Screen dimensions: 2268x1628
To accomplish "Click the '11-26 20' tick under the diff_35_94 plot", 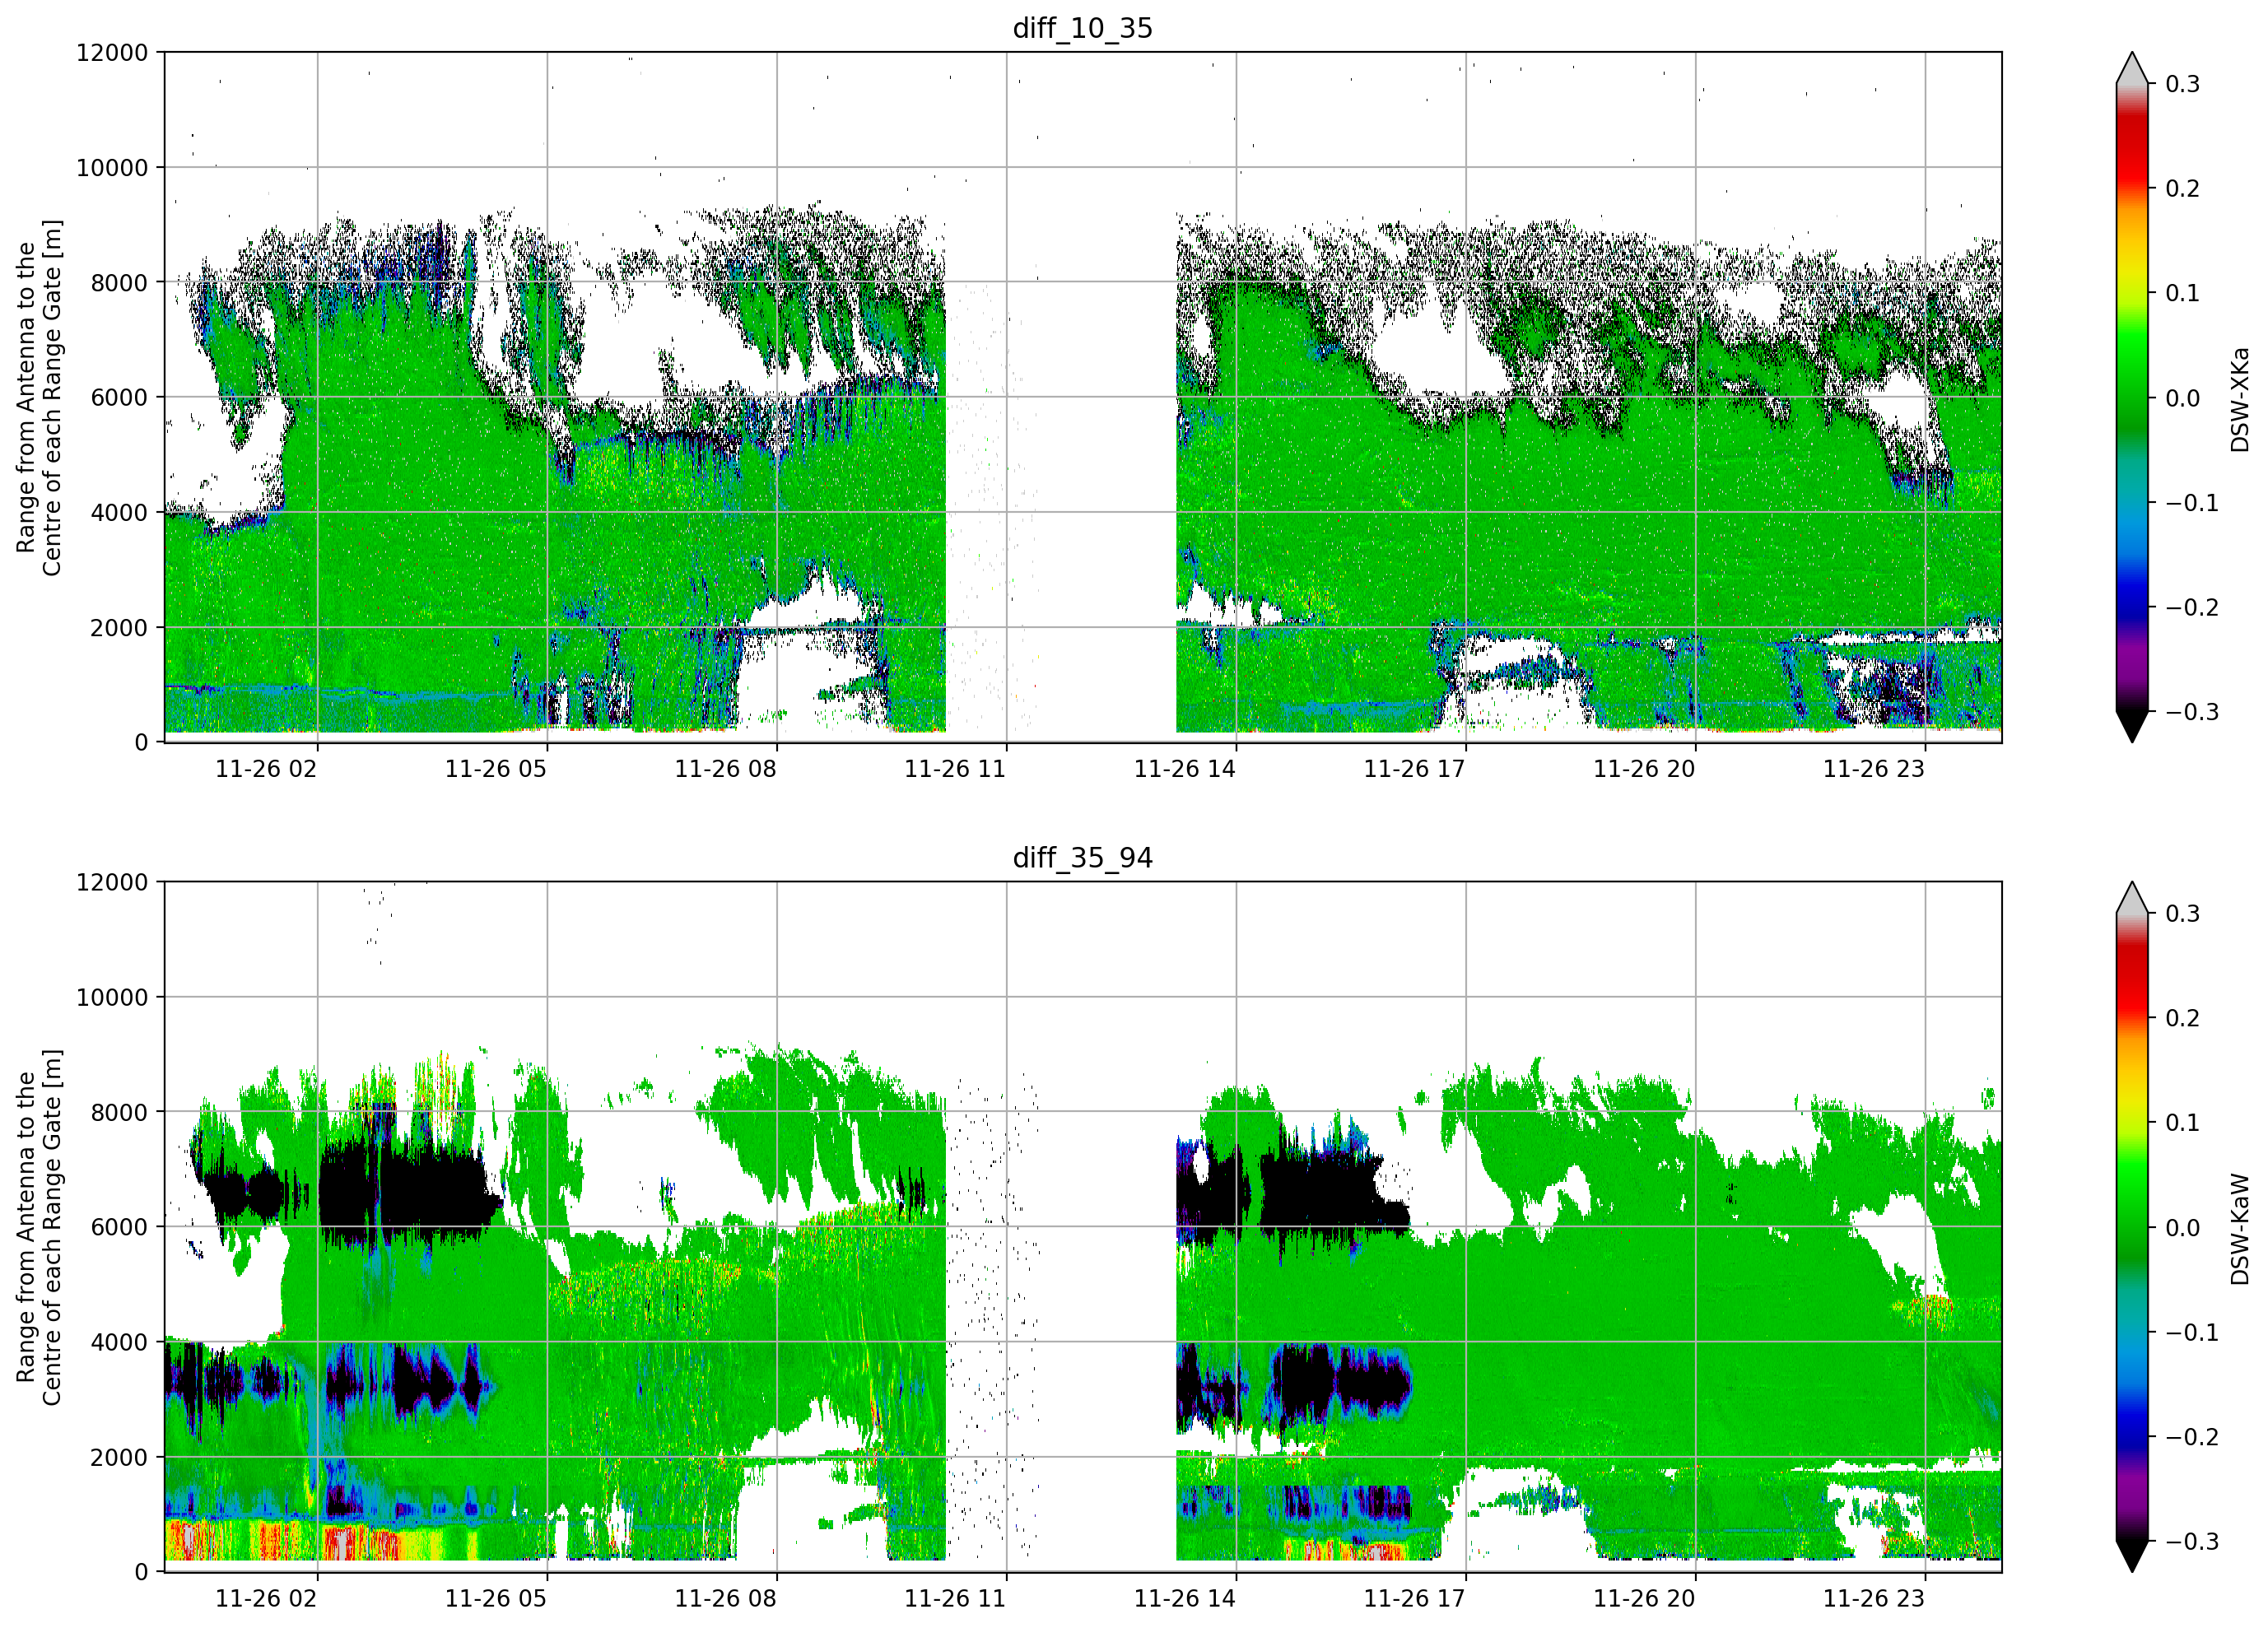I will coord(1644,1598).
